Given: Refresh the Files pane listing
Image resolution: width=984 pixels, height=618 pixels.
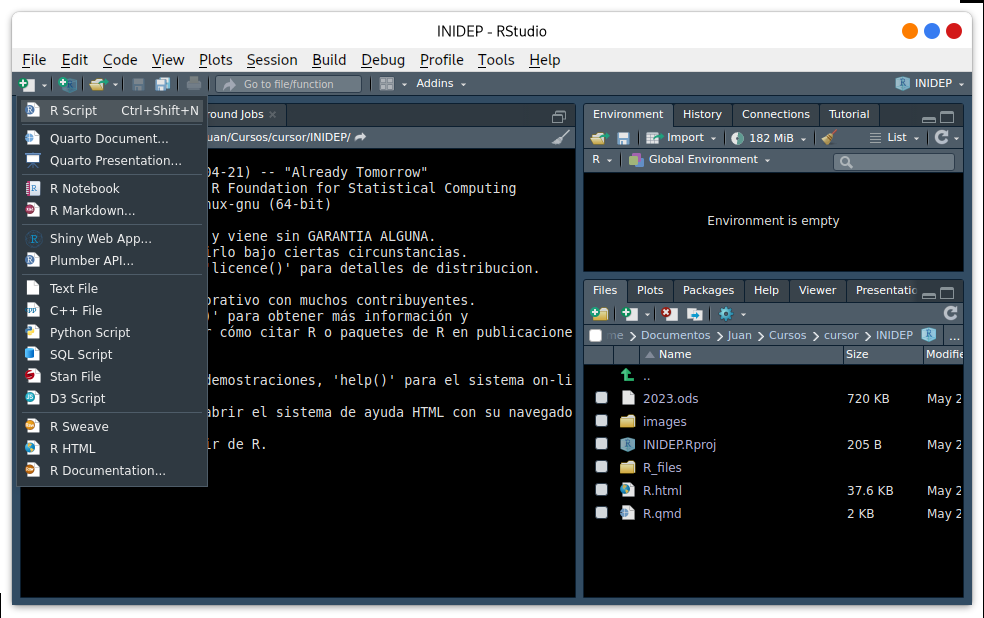Looking at the screenshot, I should point(950,313).
